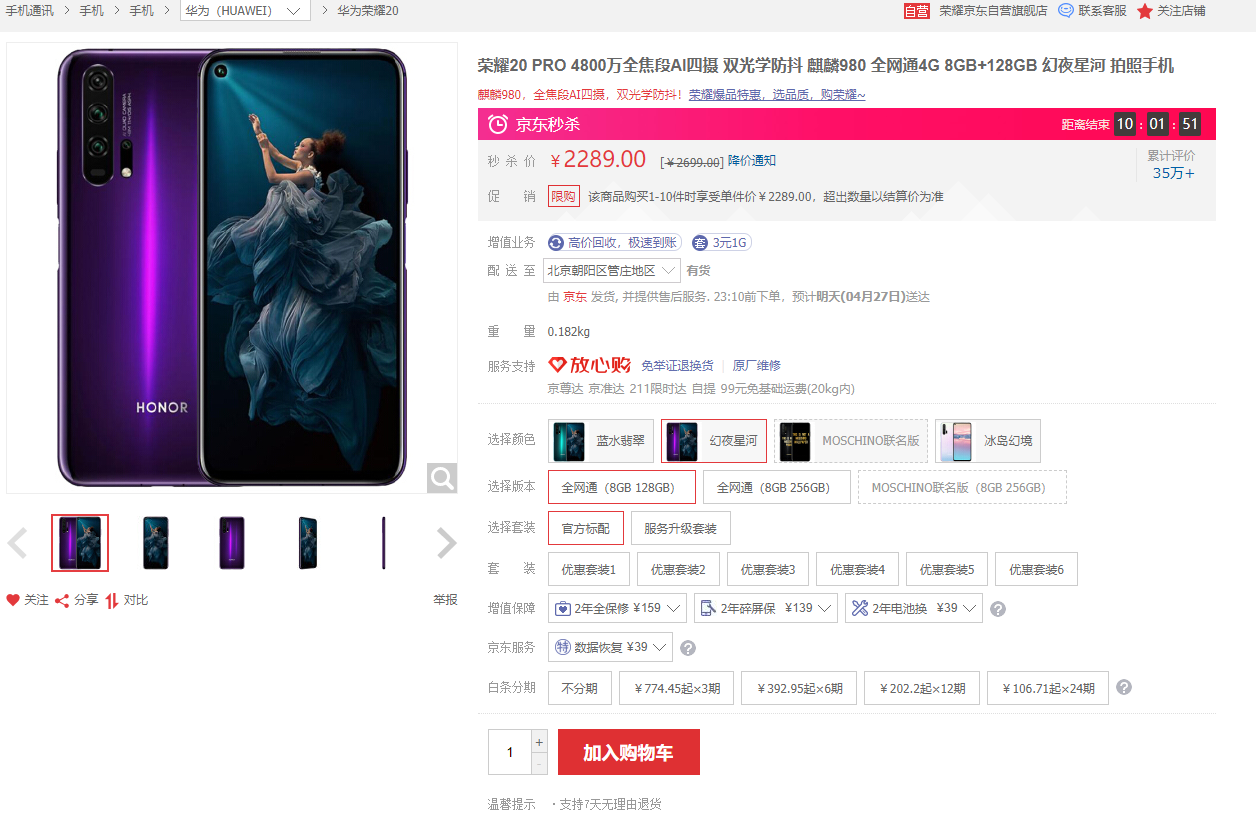Viewport: 1256px width, 818px height.
Task: Open 优惠套装3 tab
Action: pos(768,569)
